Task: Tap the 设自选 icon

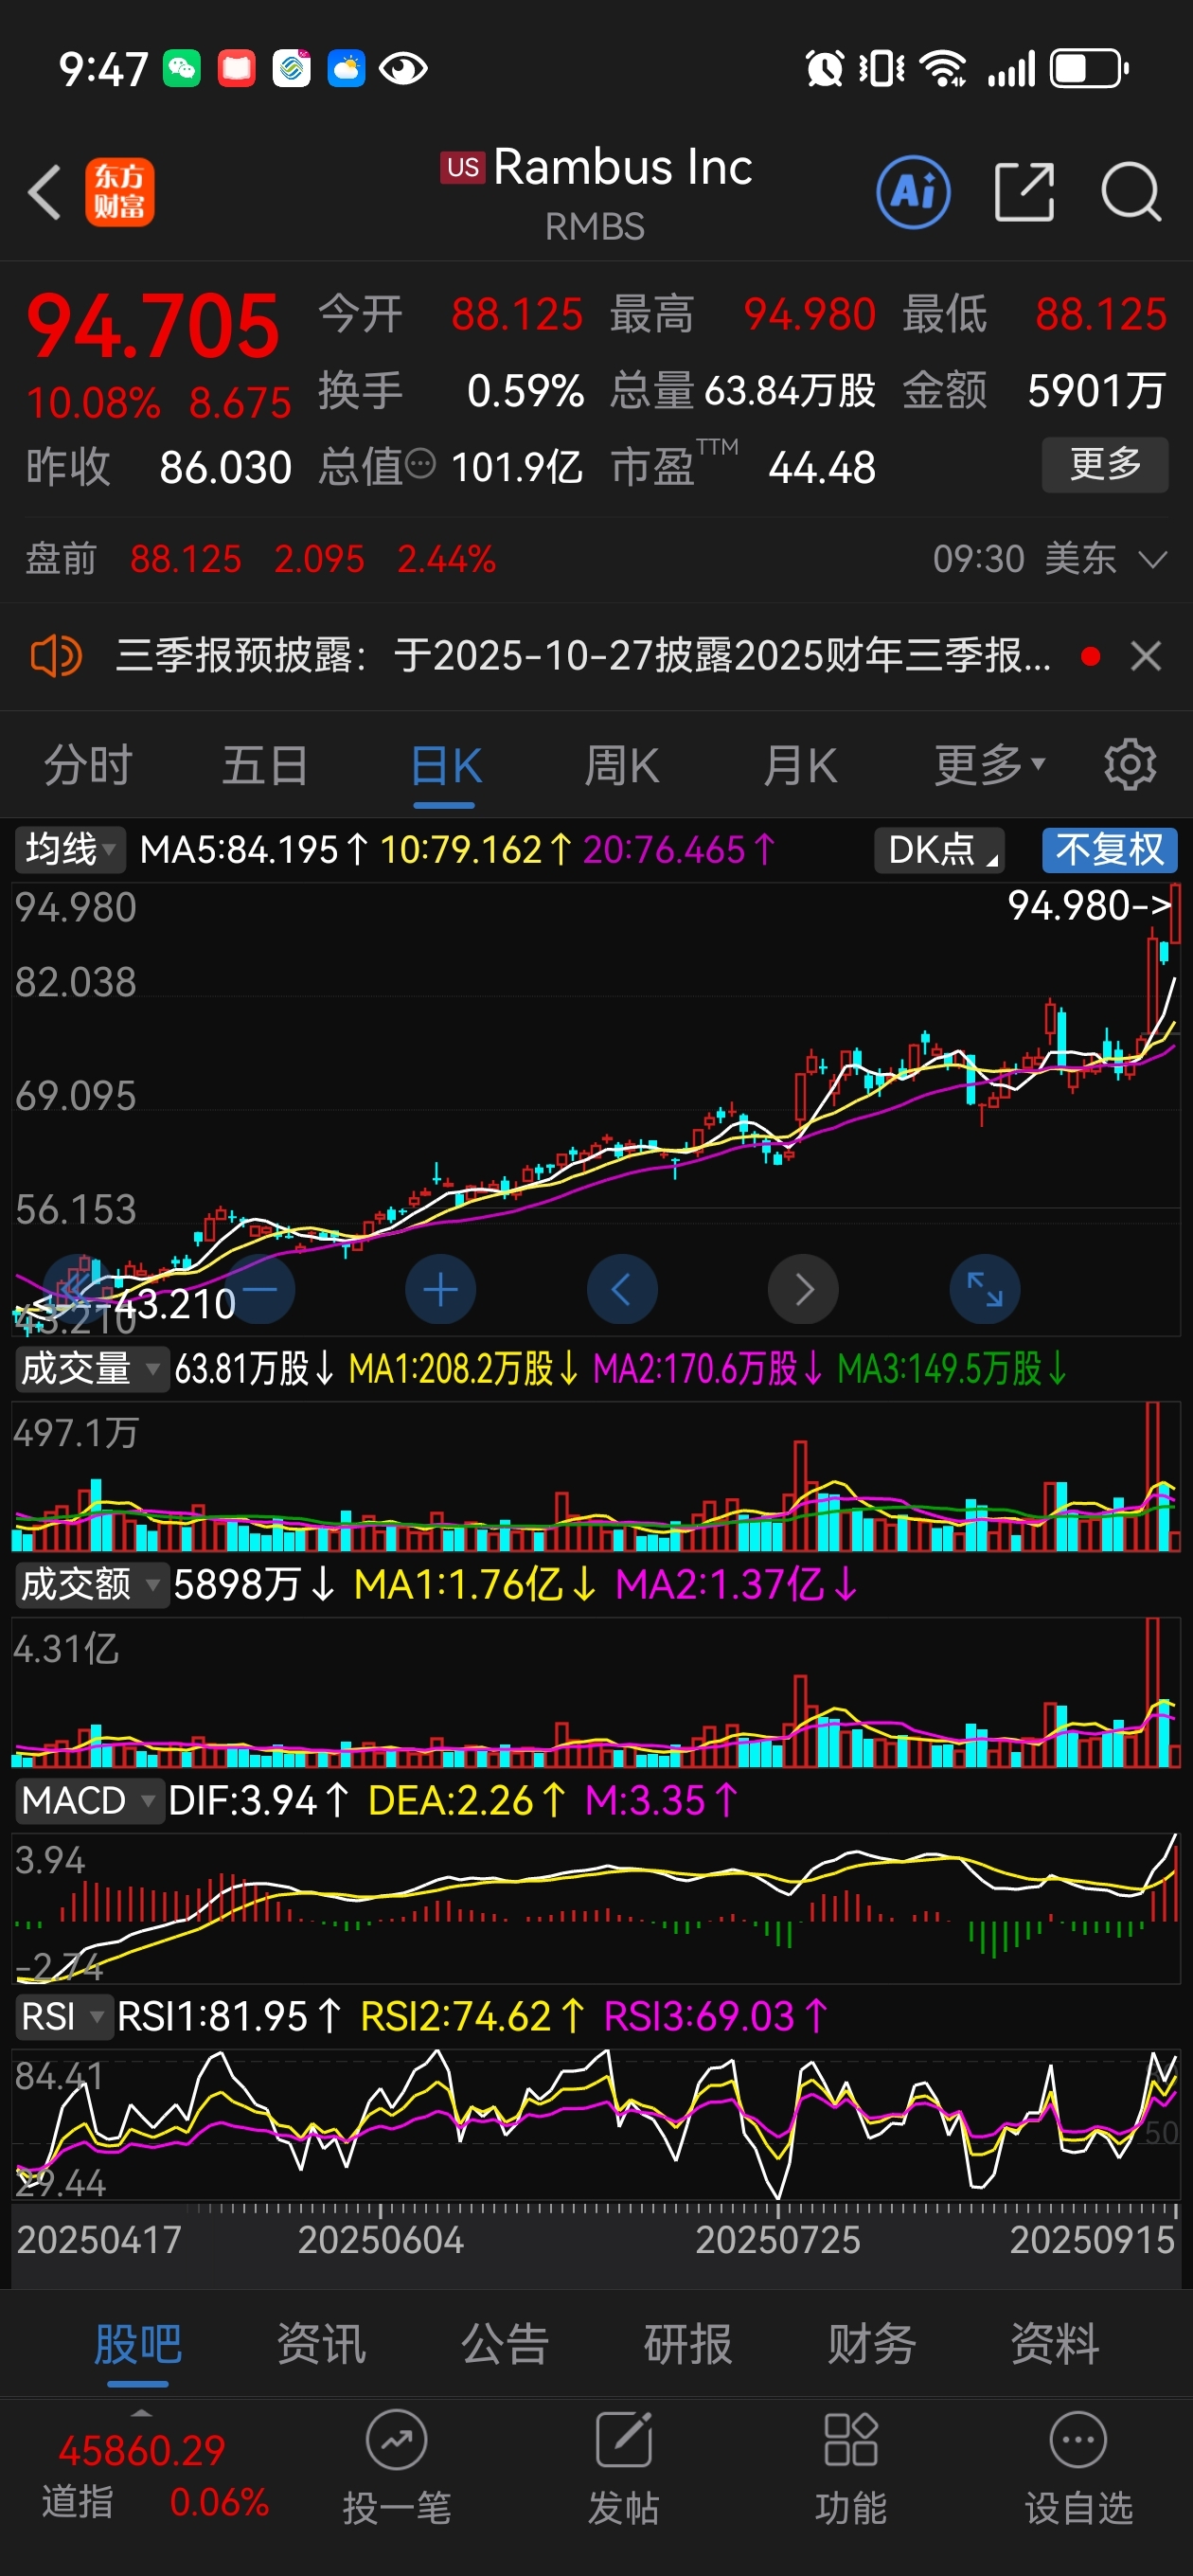Action: tap(1078, 2441)
